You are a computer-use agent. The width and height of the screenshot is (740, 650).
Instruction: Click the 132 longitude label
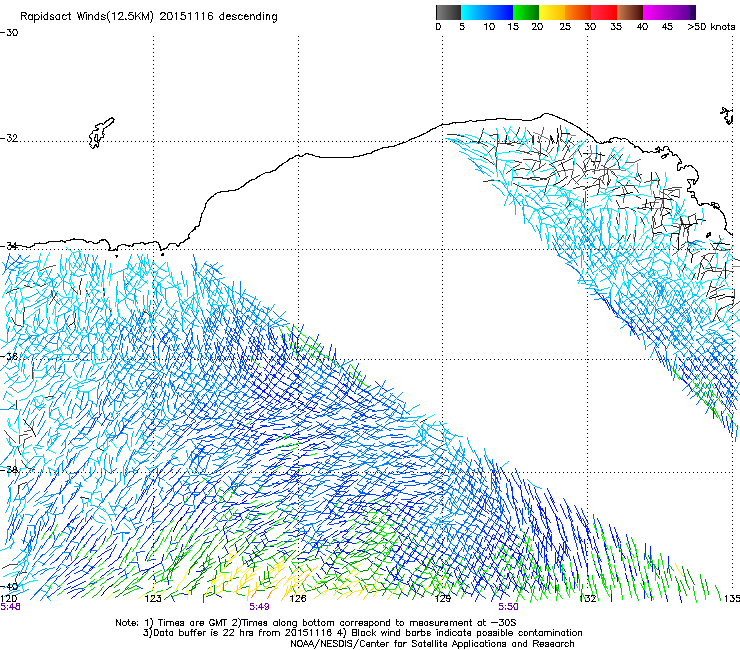click(x=588, y=599)
